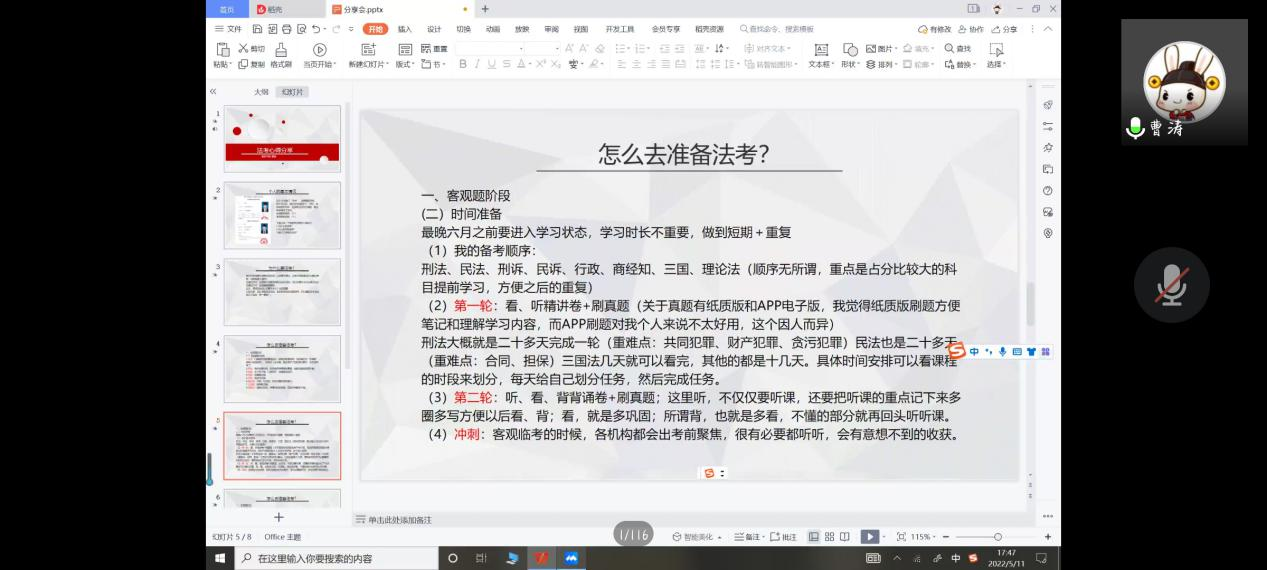Screen dimensions: 1267x570
Task: Open the 插入 ribbon tab
Action: 404,29
